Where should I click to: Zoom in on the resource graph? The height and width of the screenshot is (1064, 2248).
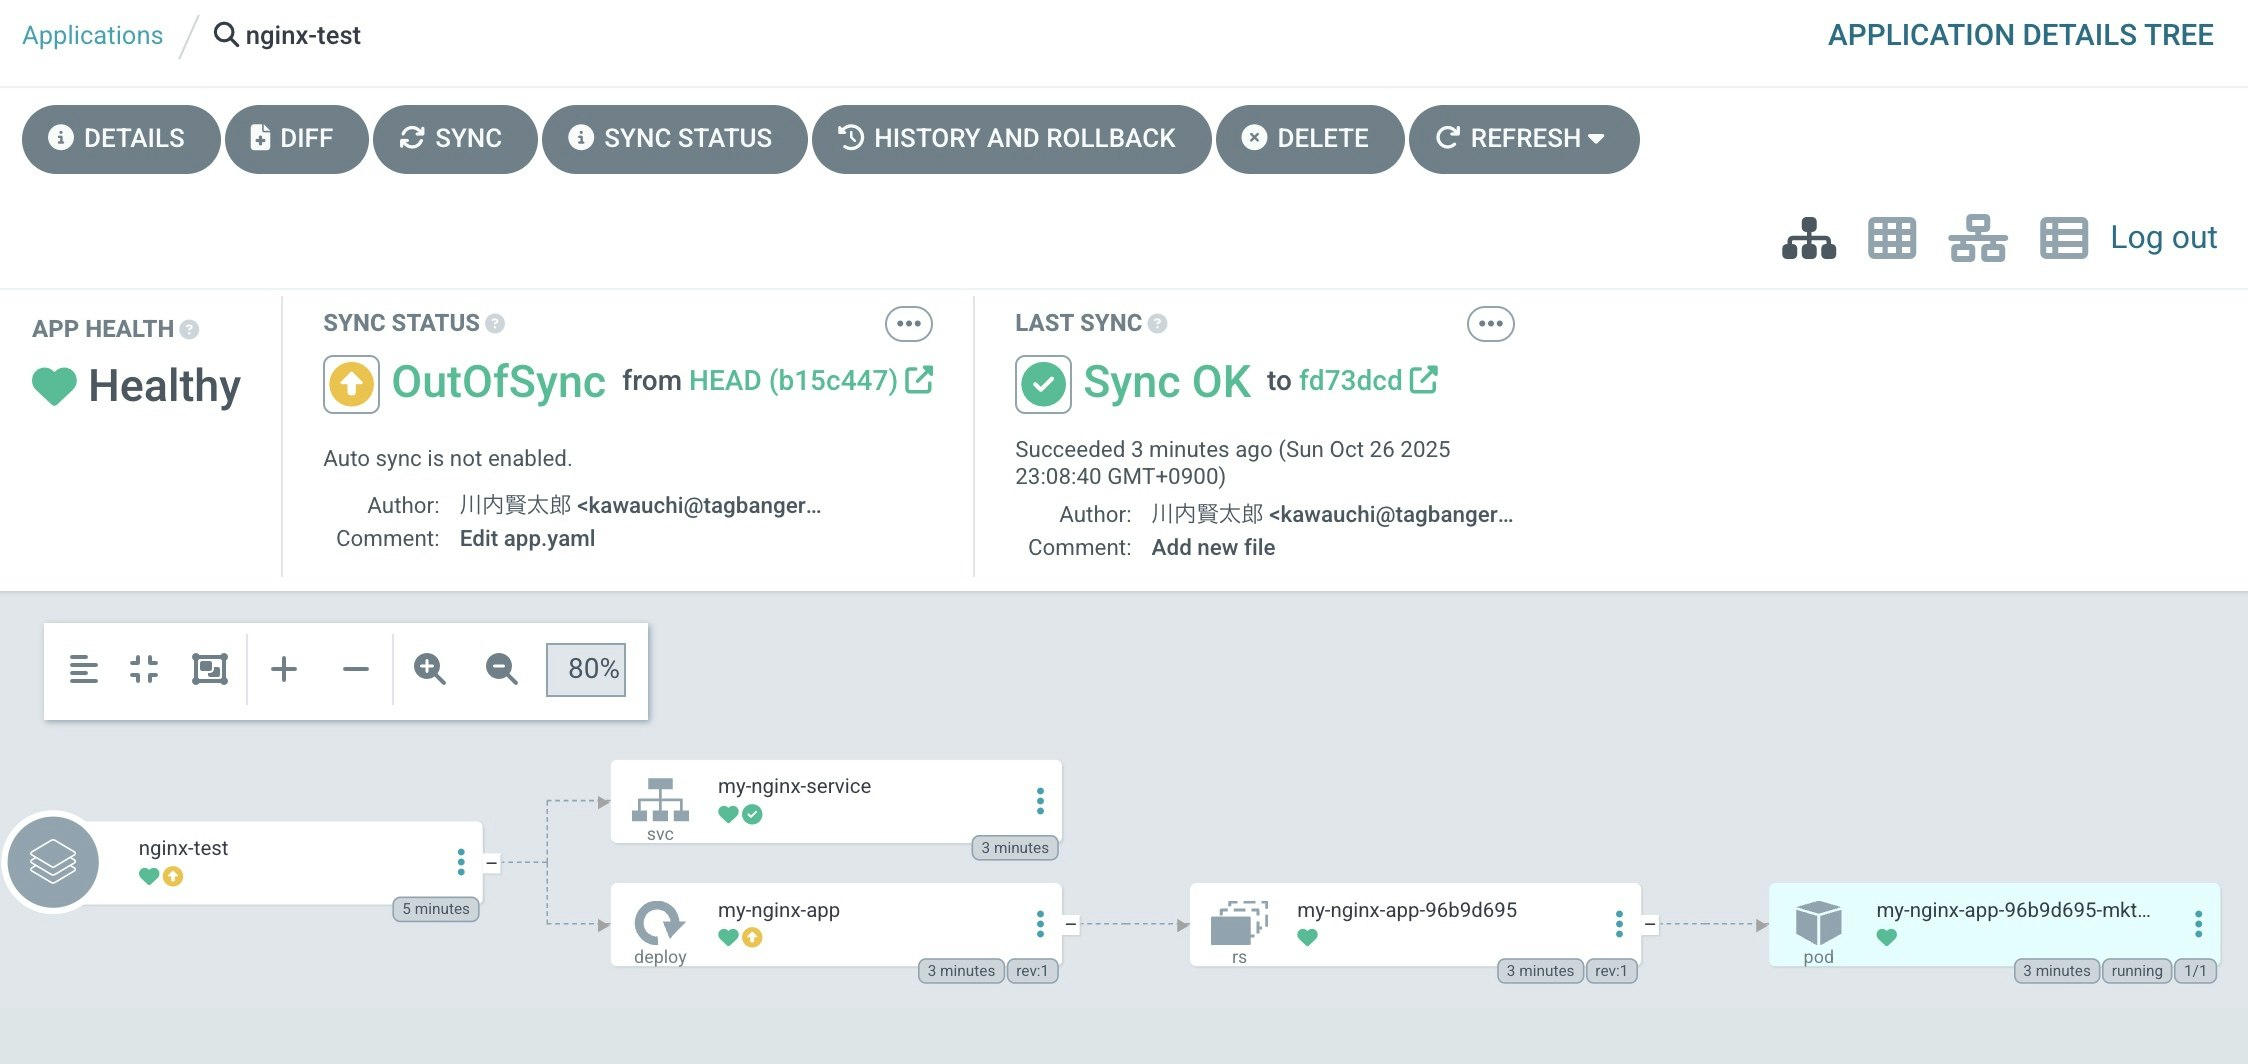pyautogui.click(x=430, y=669)
